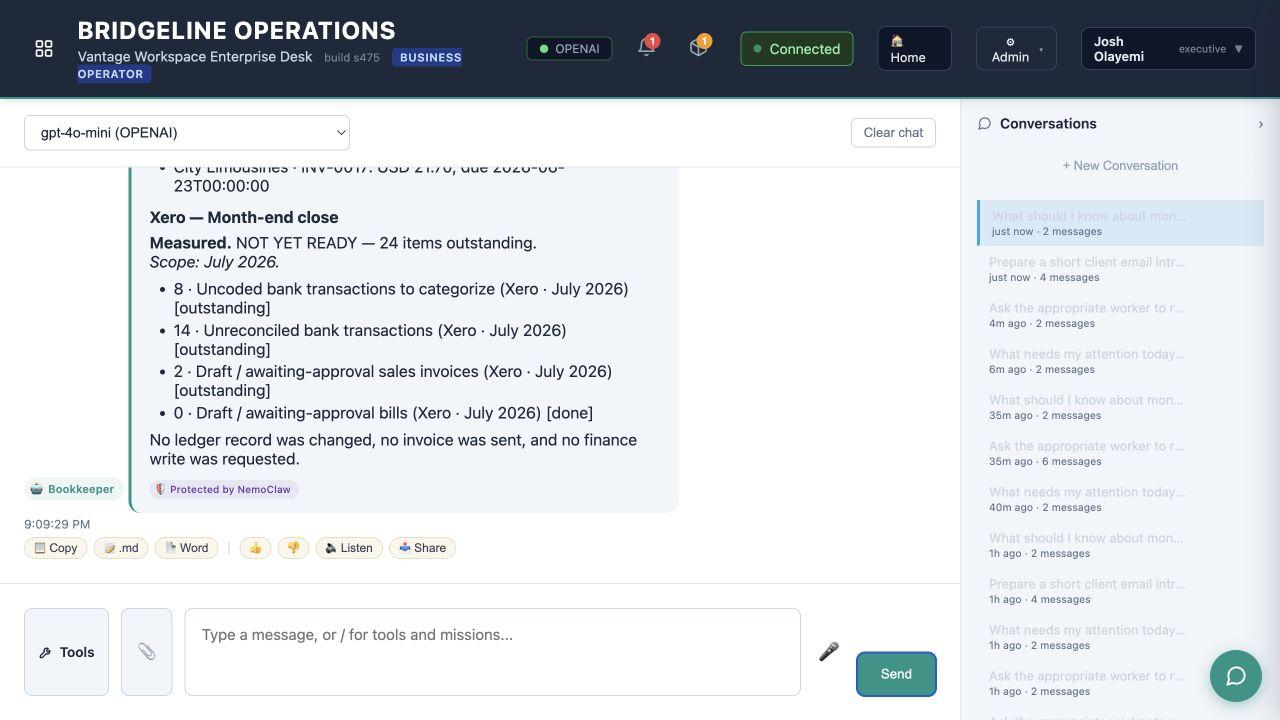Click the Conversations speech bubble icon

click(984, 124)
